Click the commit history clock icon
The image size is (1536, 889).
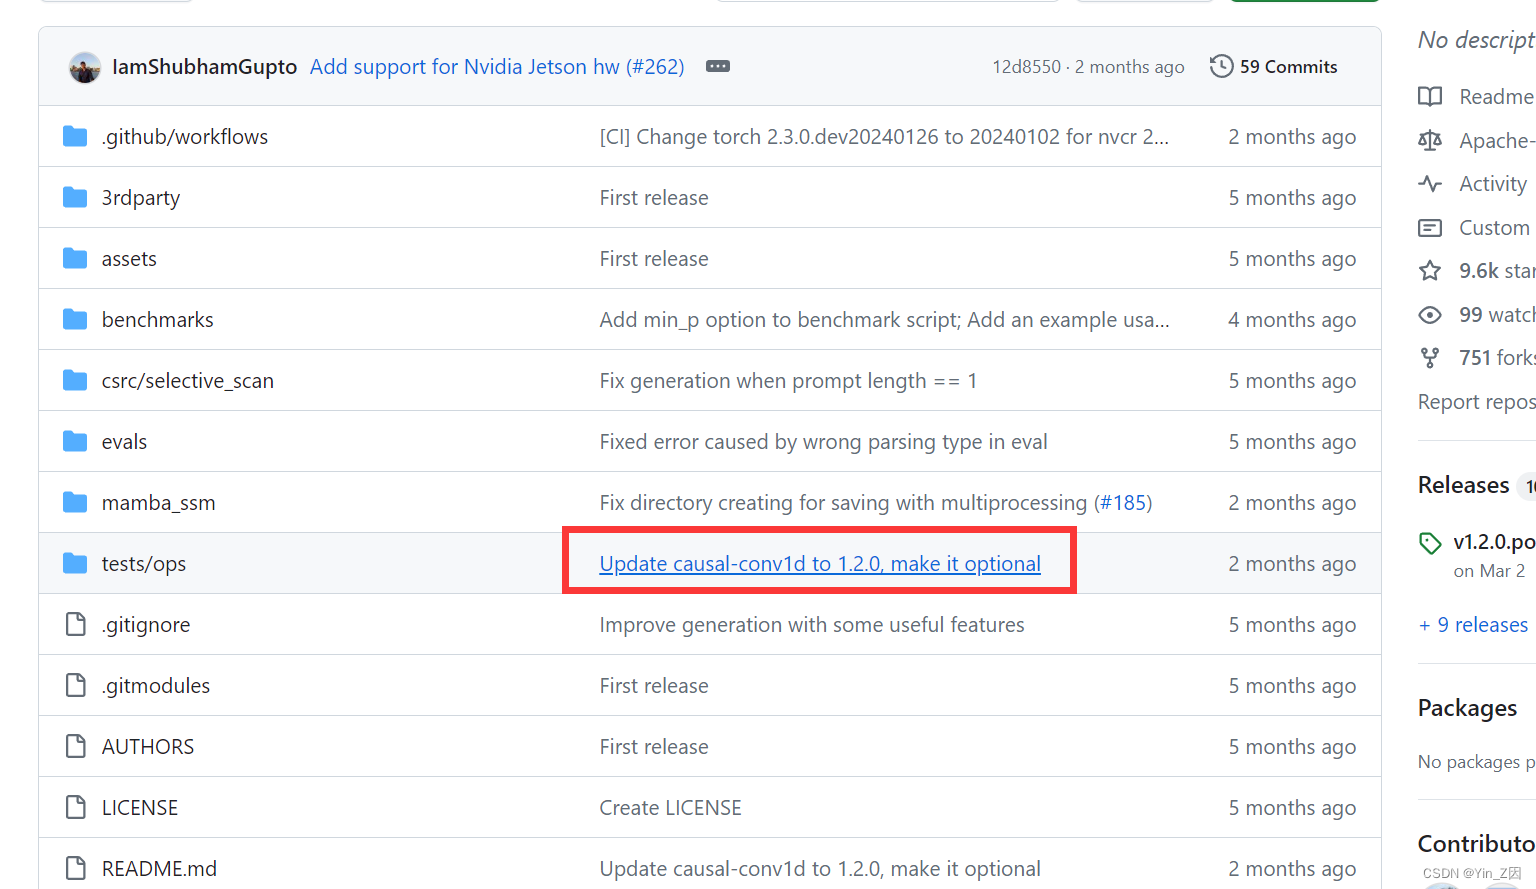tap(1221, 66)
